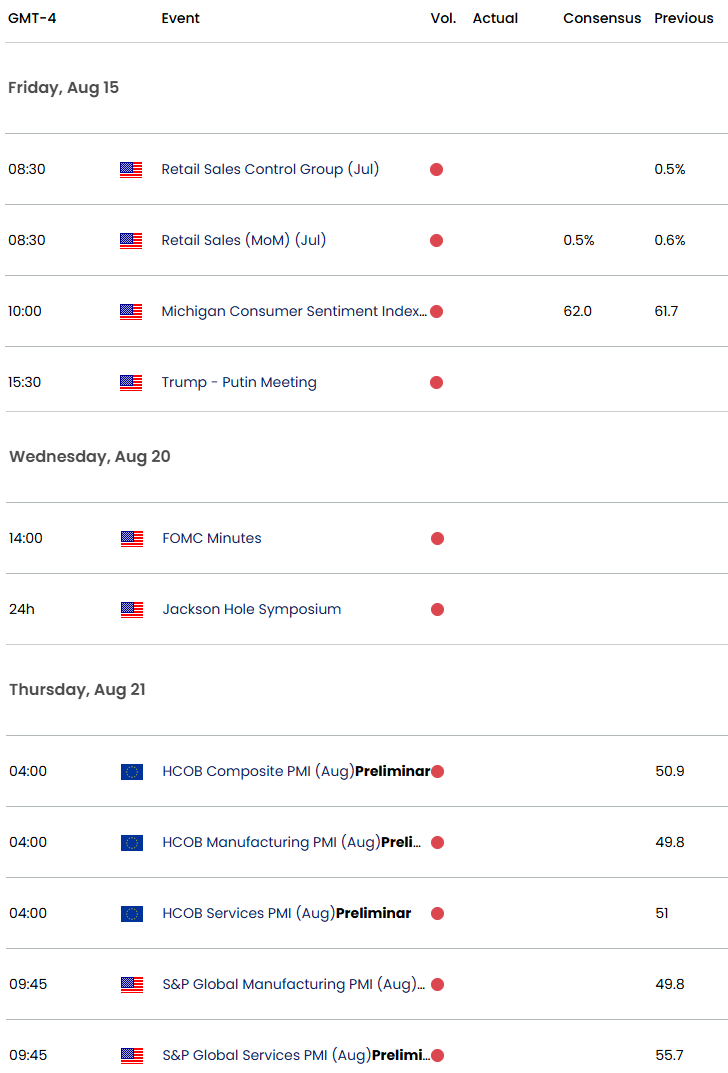Viewport: 728px width, 1073px height.
Task: Open the FOMC Minutes event details
Action: 212,538
